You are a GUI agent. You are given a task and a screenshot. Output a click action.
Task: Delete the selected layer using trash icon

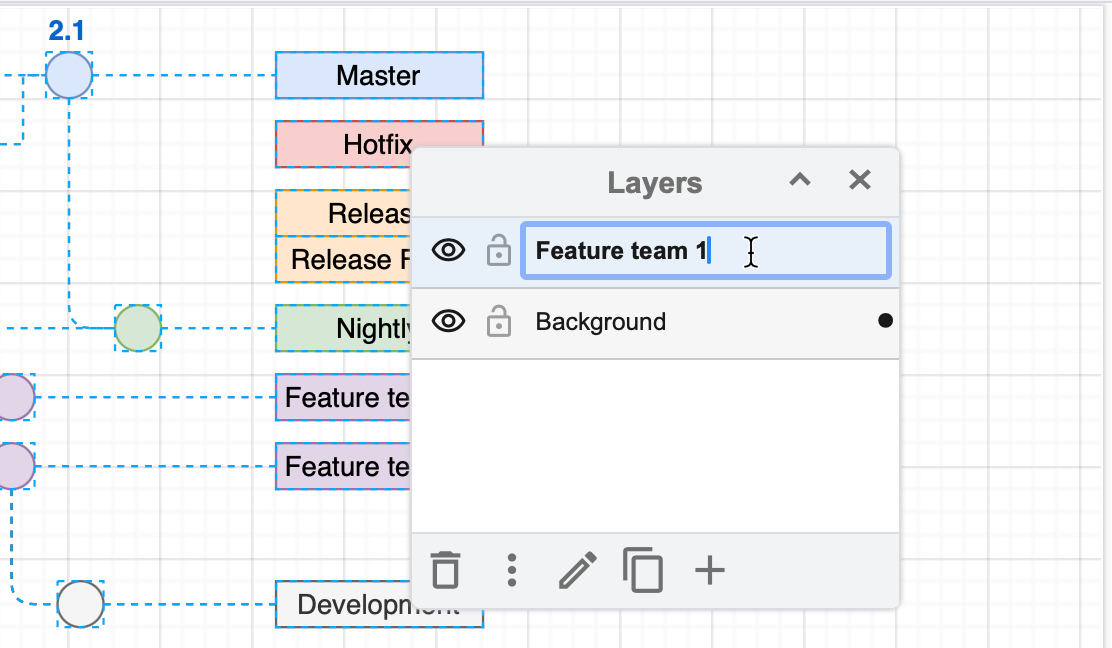click(x=446, y=570)
